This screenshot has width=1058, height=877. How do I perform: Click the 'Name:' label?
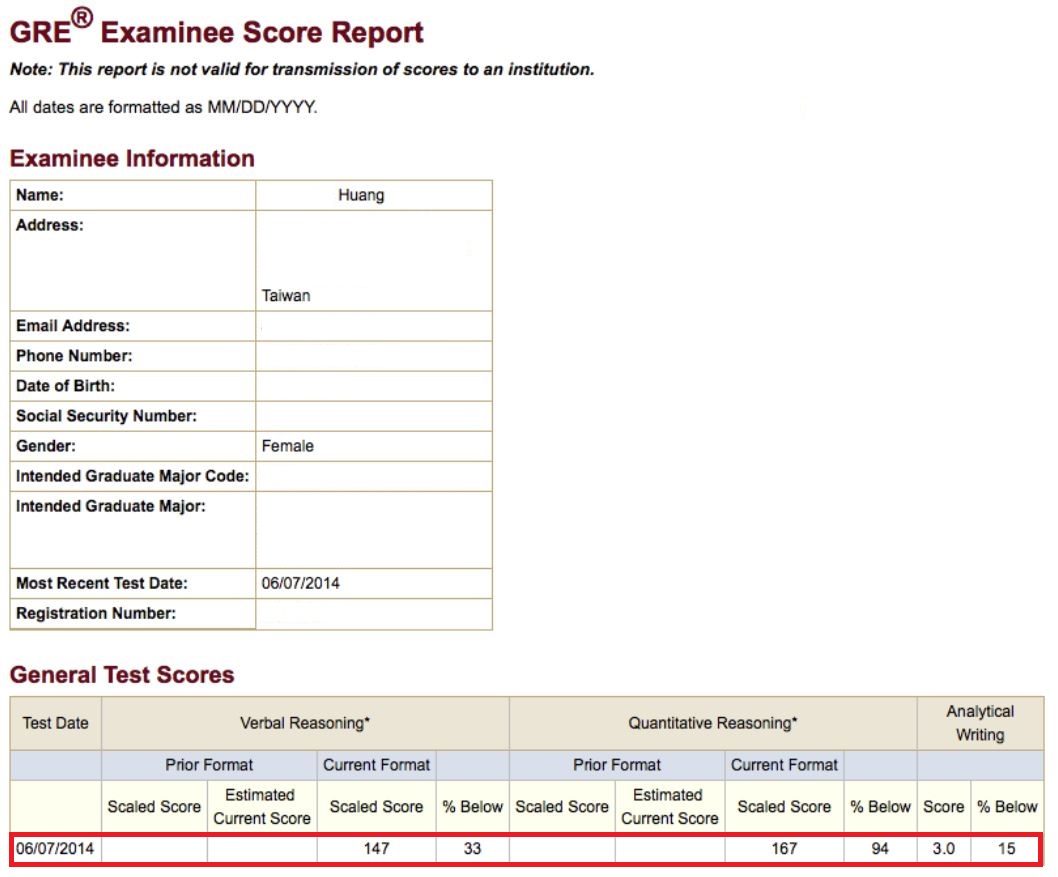[40, 195]
